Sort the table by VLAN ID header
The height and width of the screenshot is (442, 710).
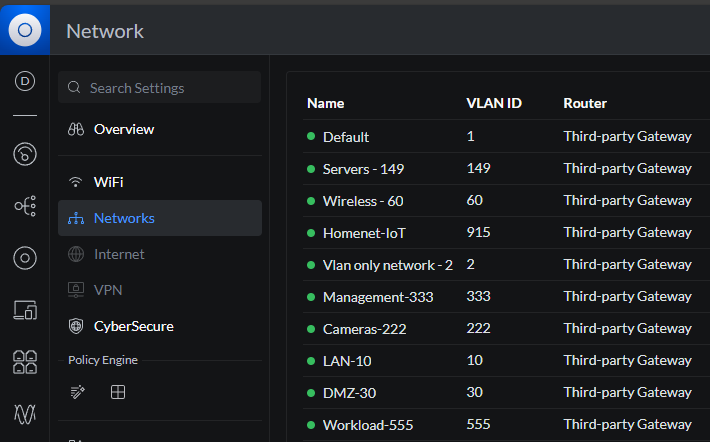(x=494, y=103)
